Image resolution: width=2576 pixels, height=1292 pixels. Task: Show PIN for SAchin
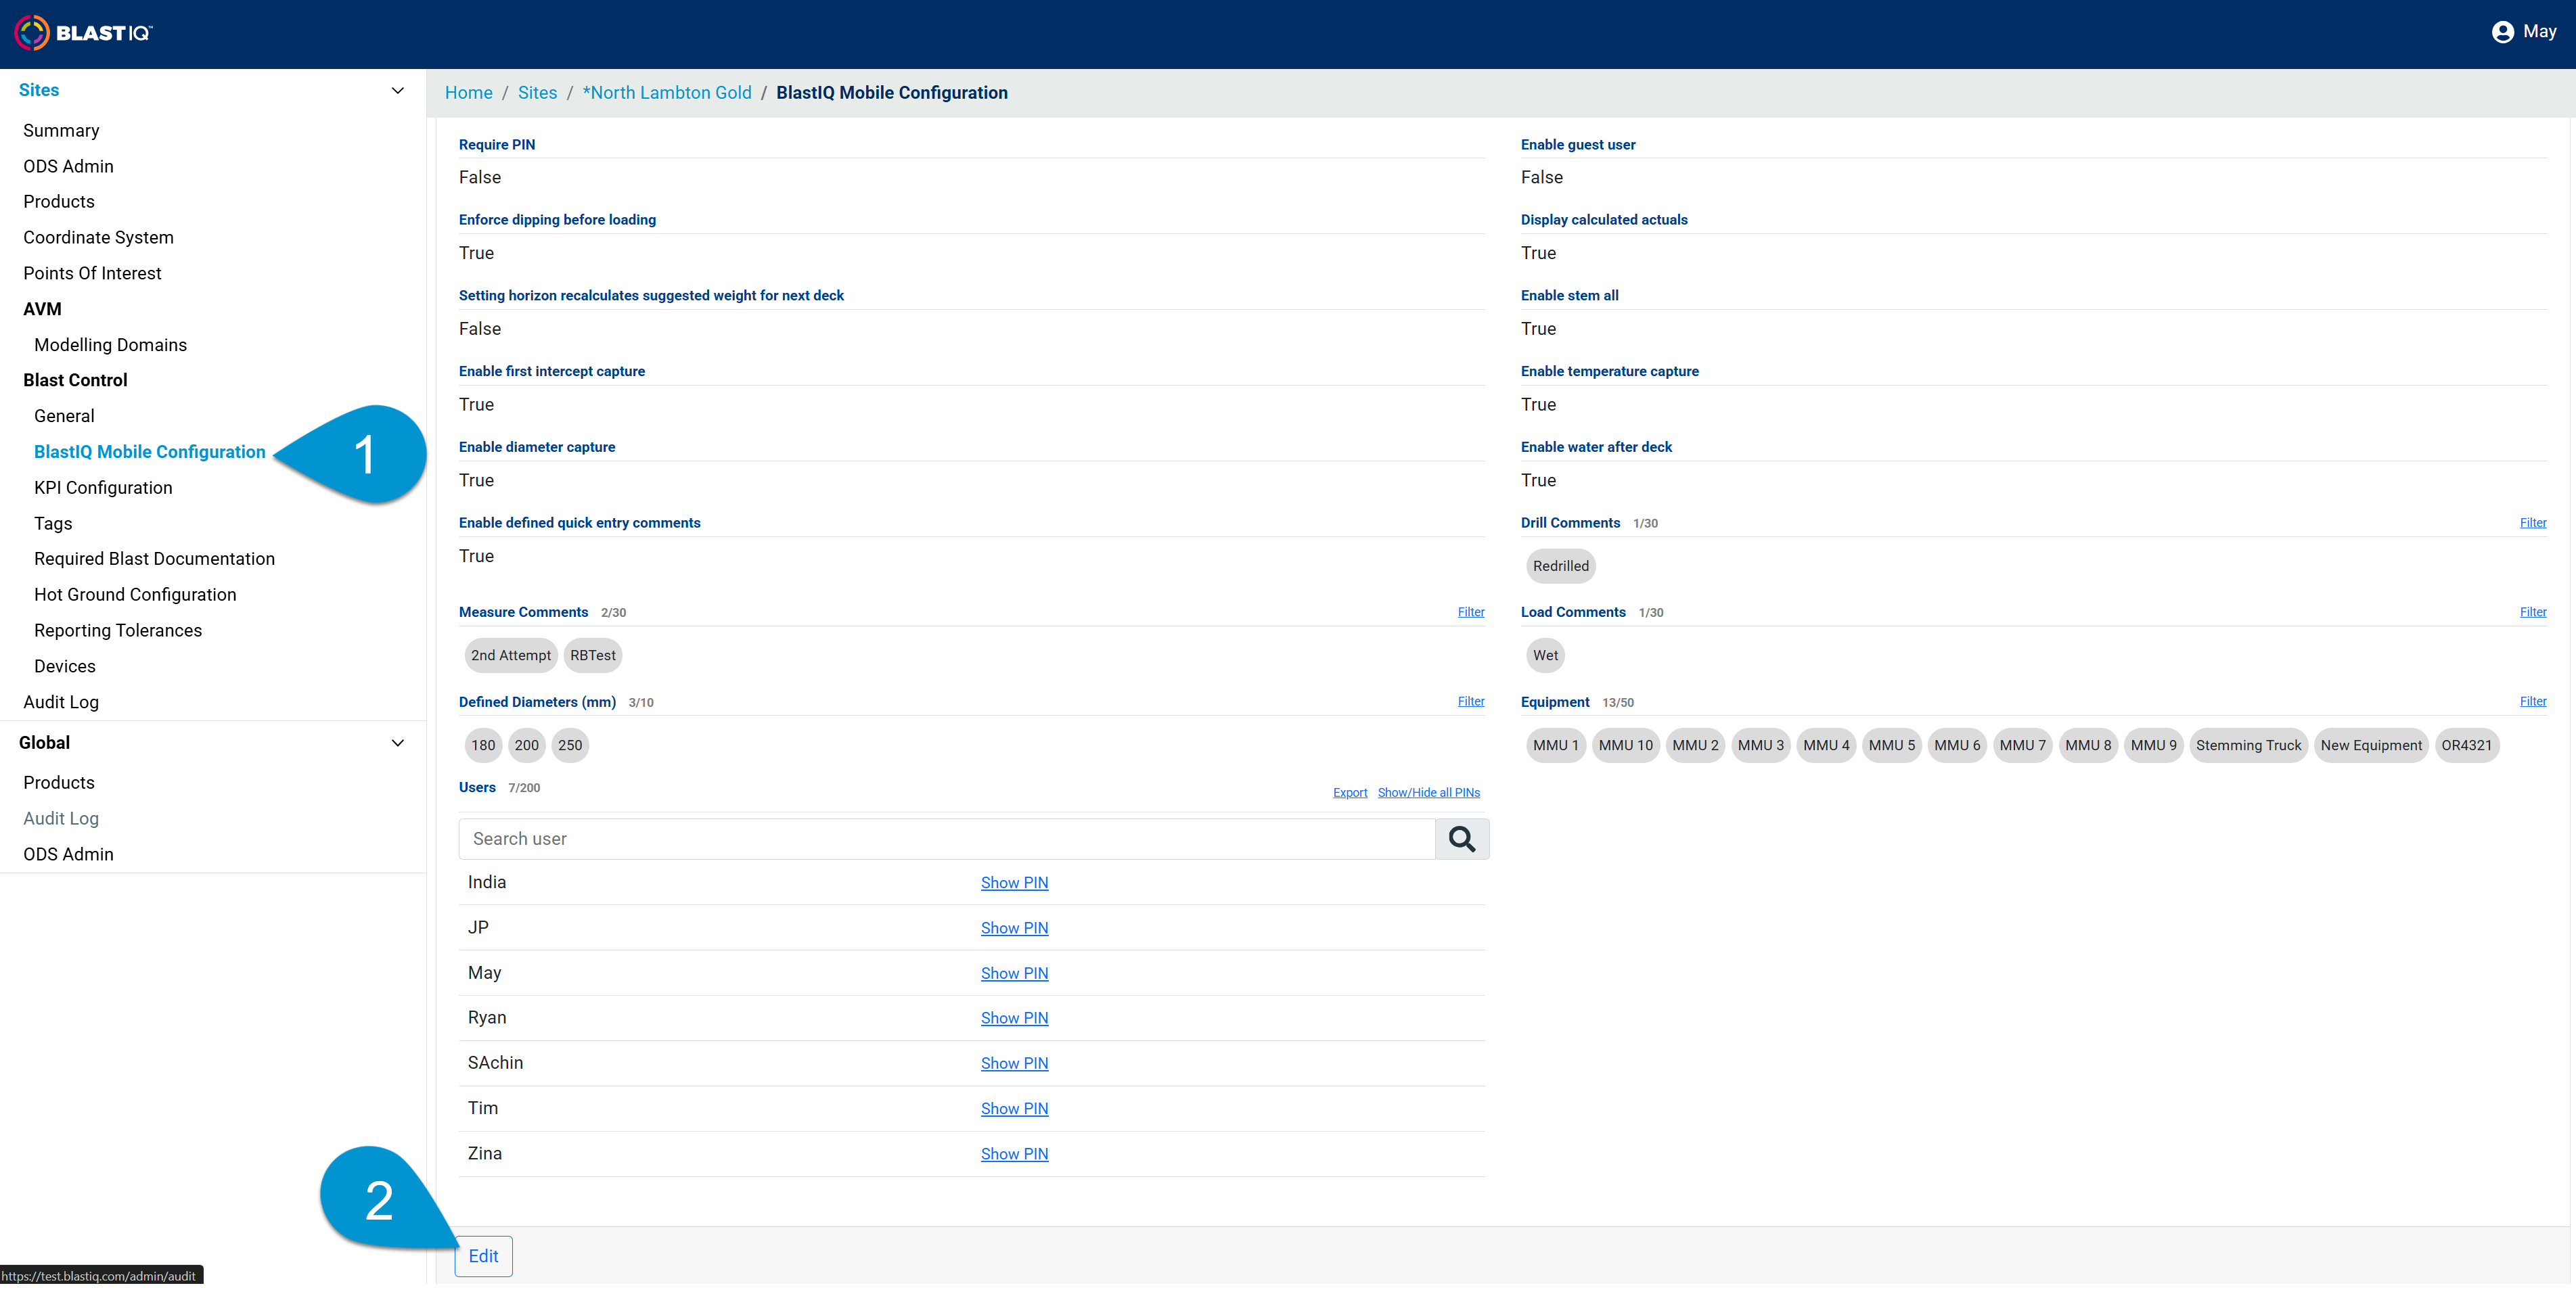[x=1014, y=1064]
